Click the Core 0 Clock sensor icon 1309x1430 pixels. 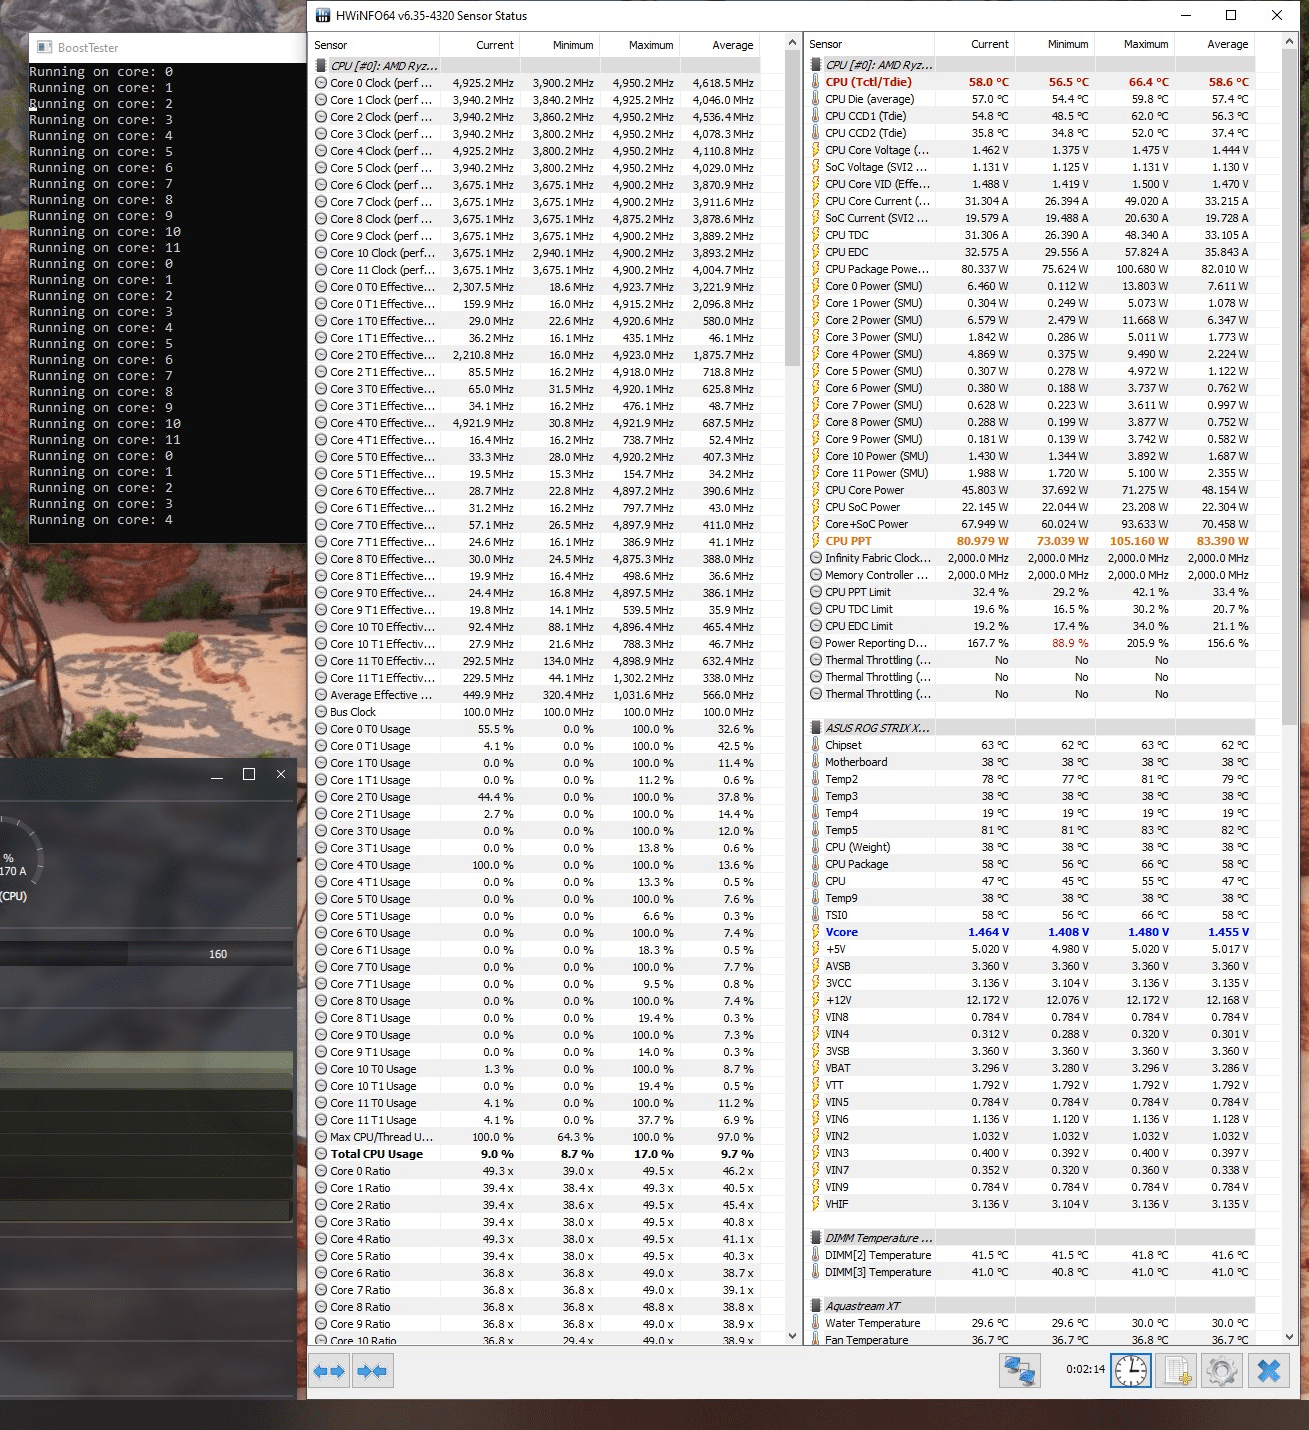point(321,83)
